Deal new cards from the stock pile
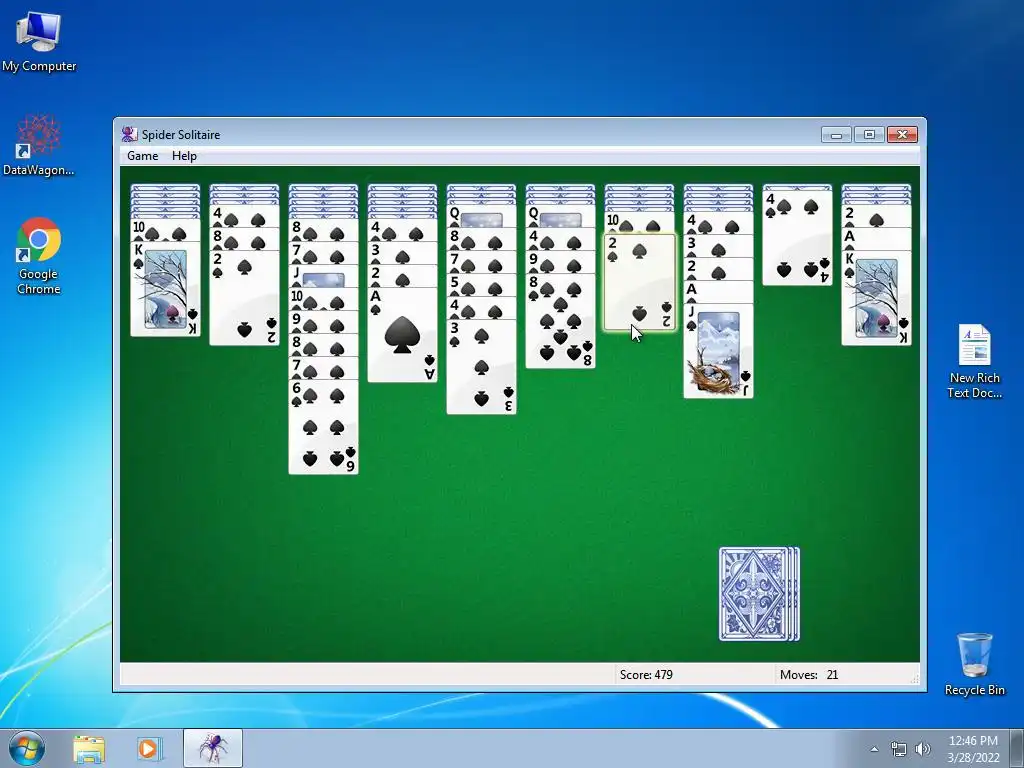The image size is (1024, 768). click(759, 594)
